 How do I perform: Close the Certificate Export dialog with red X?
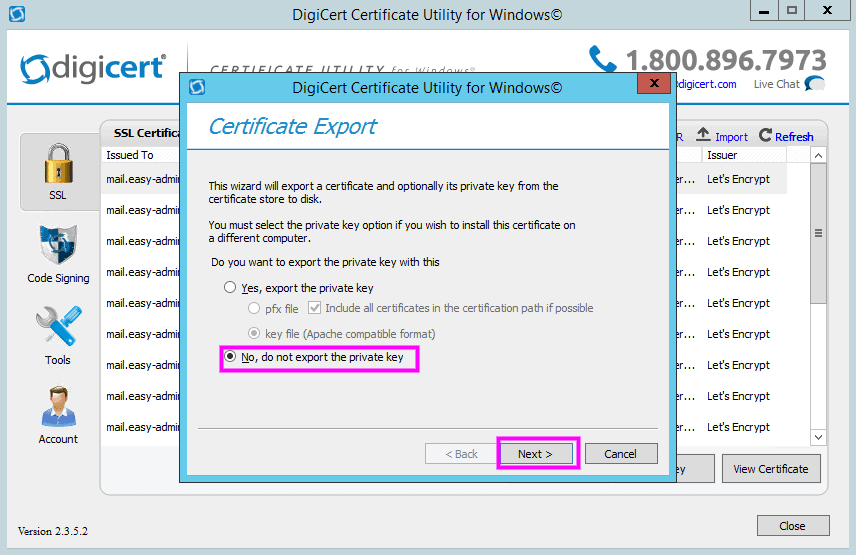coord(654,83)
